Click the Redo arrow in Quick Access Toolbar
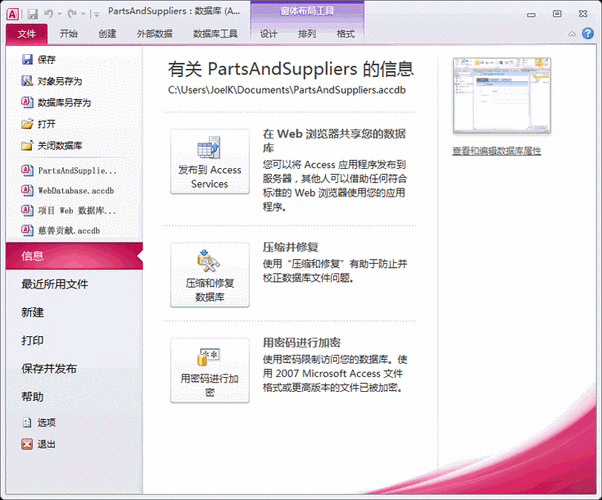 pyautogui.click(x=72, y=14)
